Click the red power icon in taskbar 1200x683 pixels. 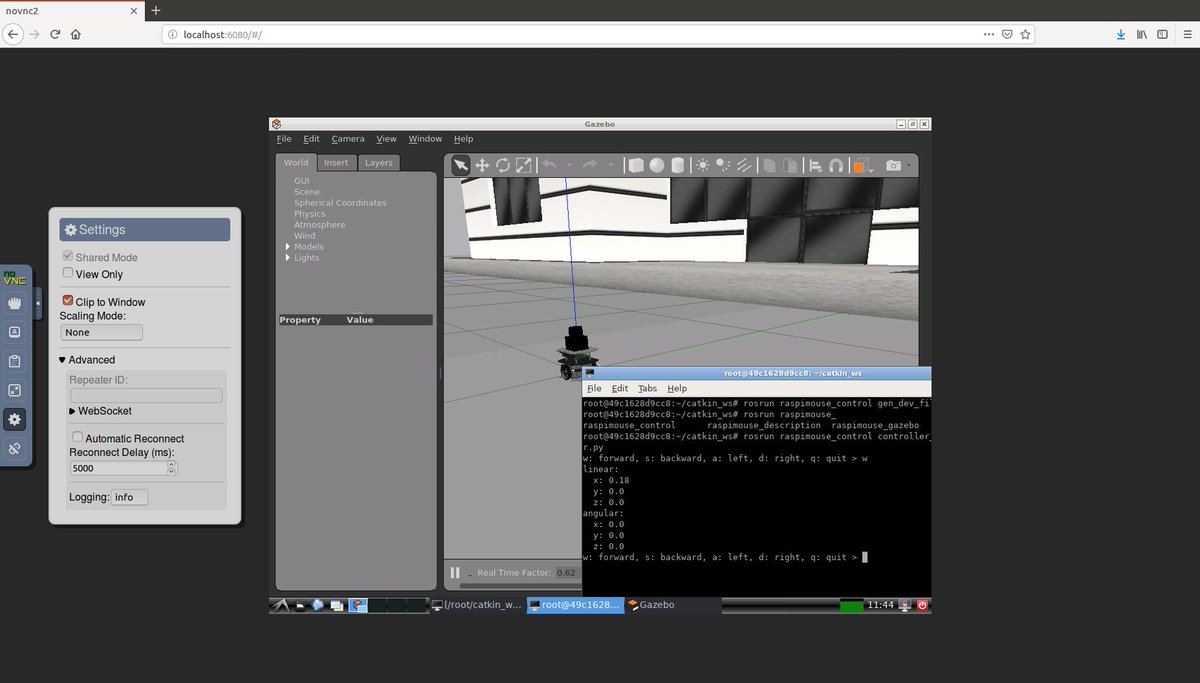(x=923, y=605)
